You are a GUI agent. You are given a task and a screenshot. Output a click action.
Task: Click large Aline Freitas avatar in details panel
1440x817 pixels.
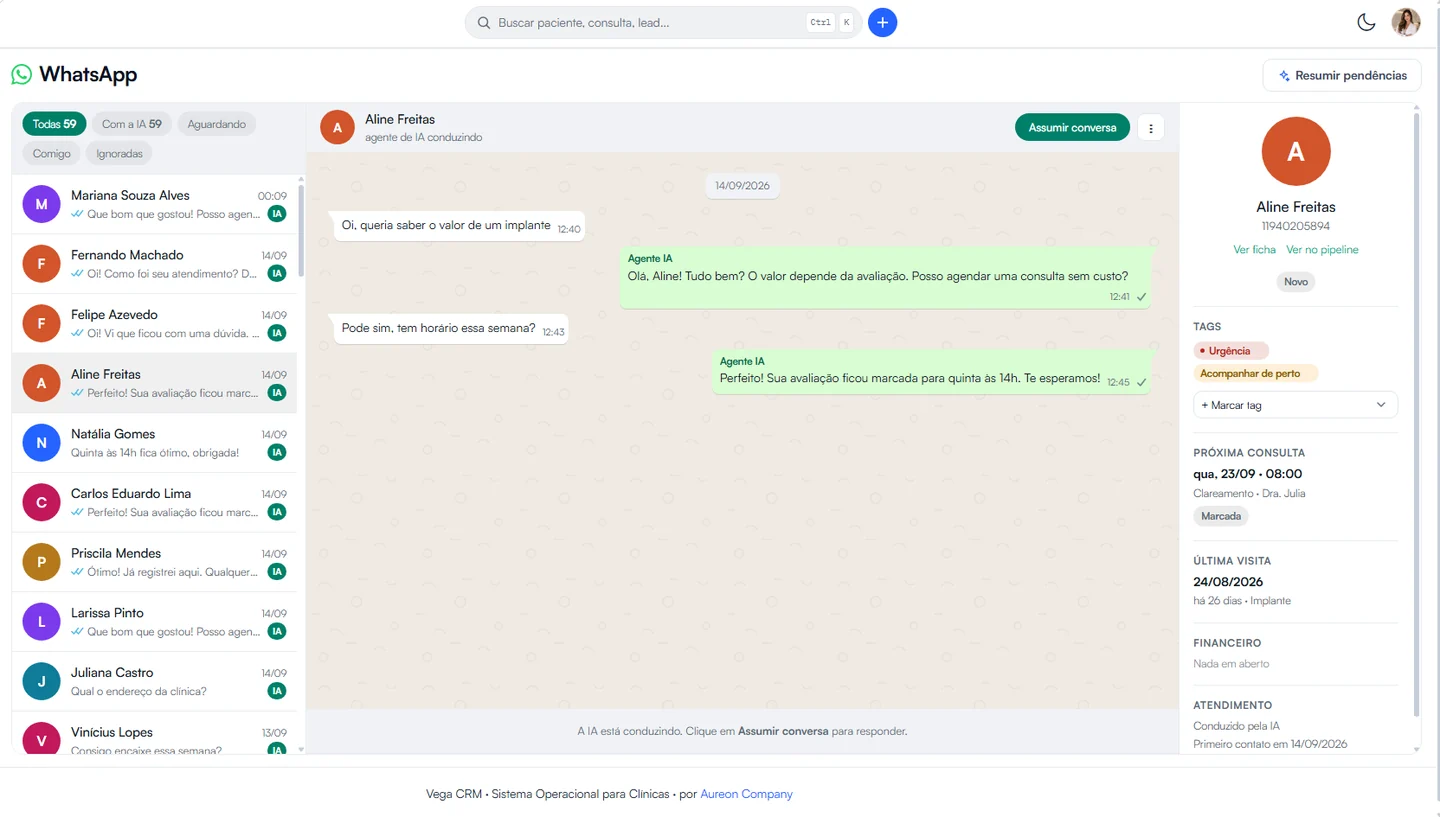1296,151
